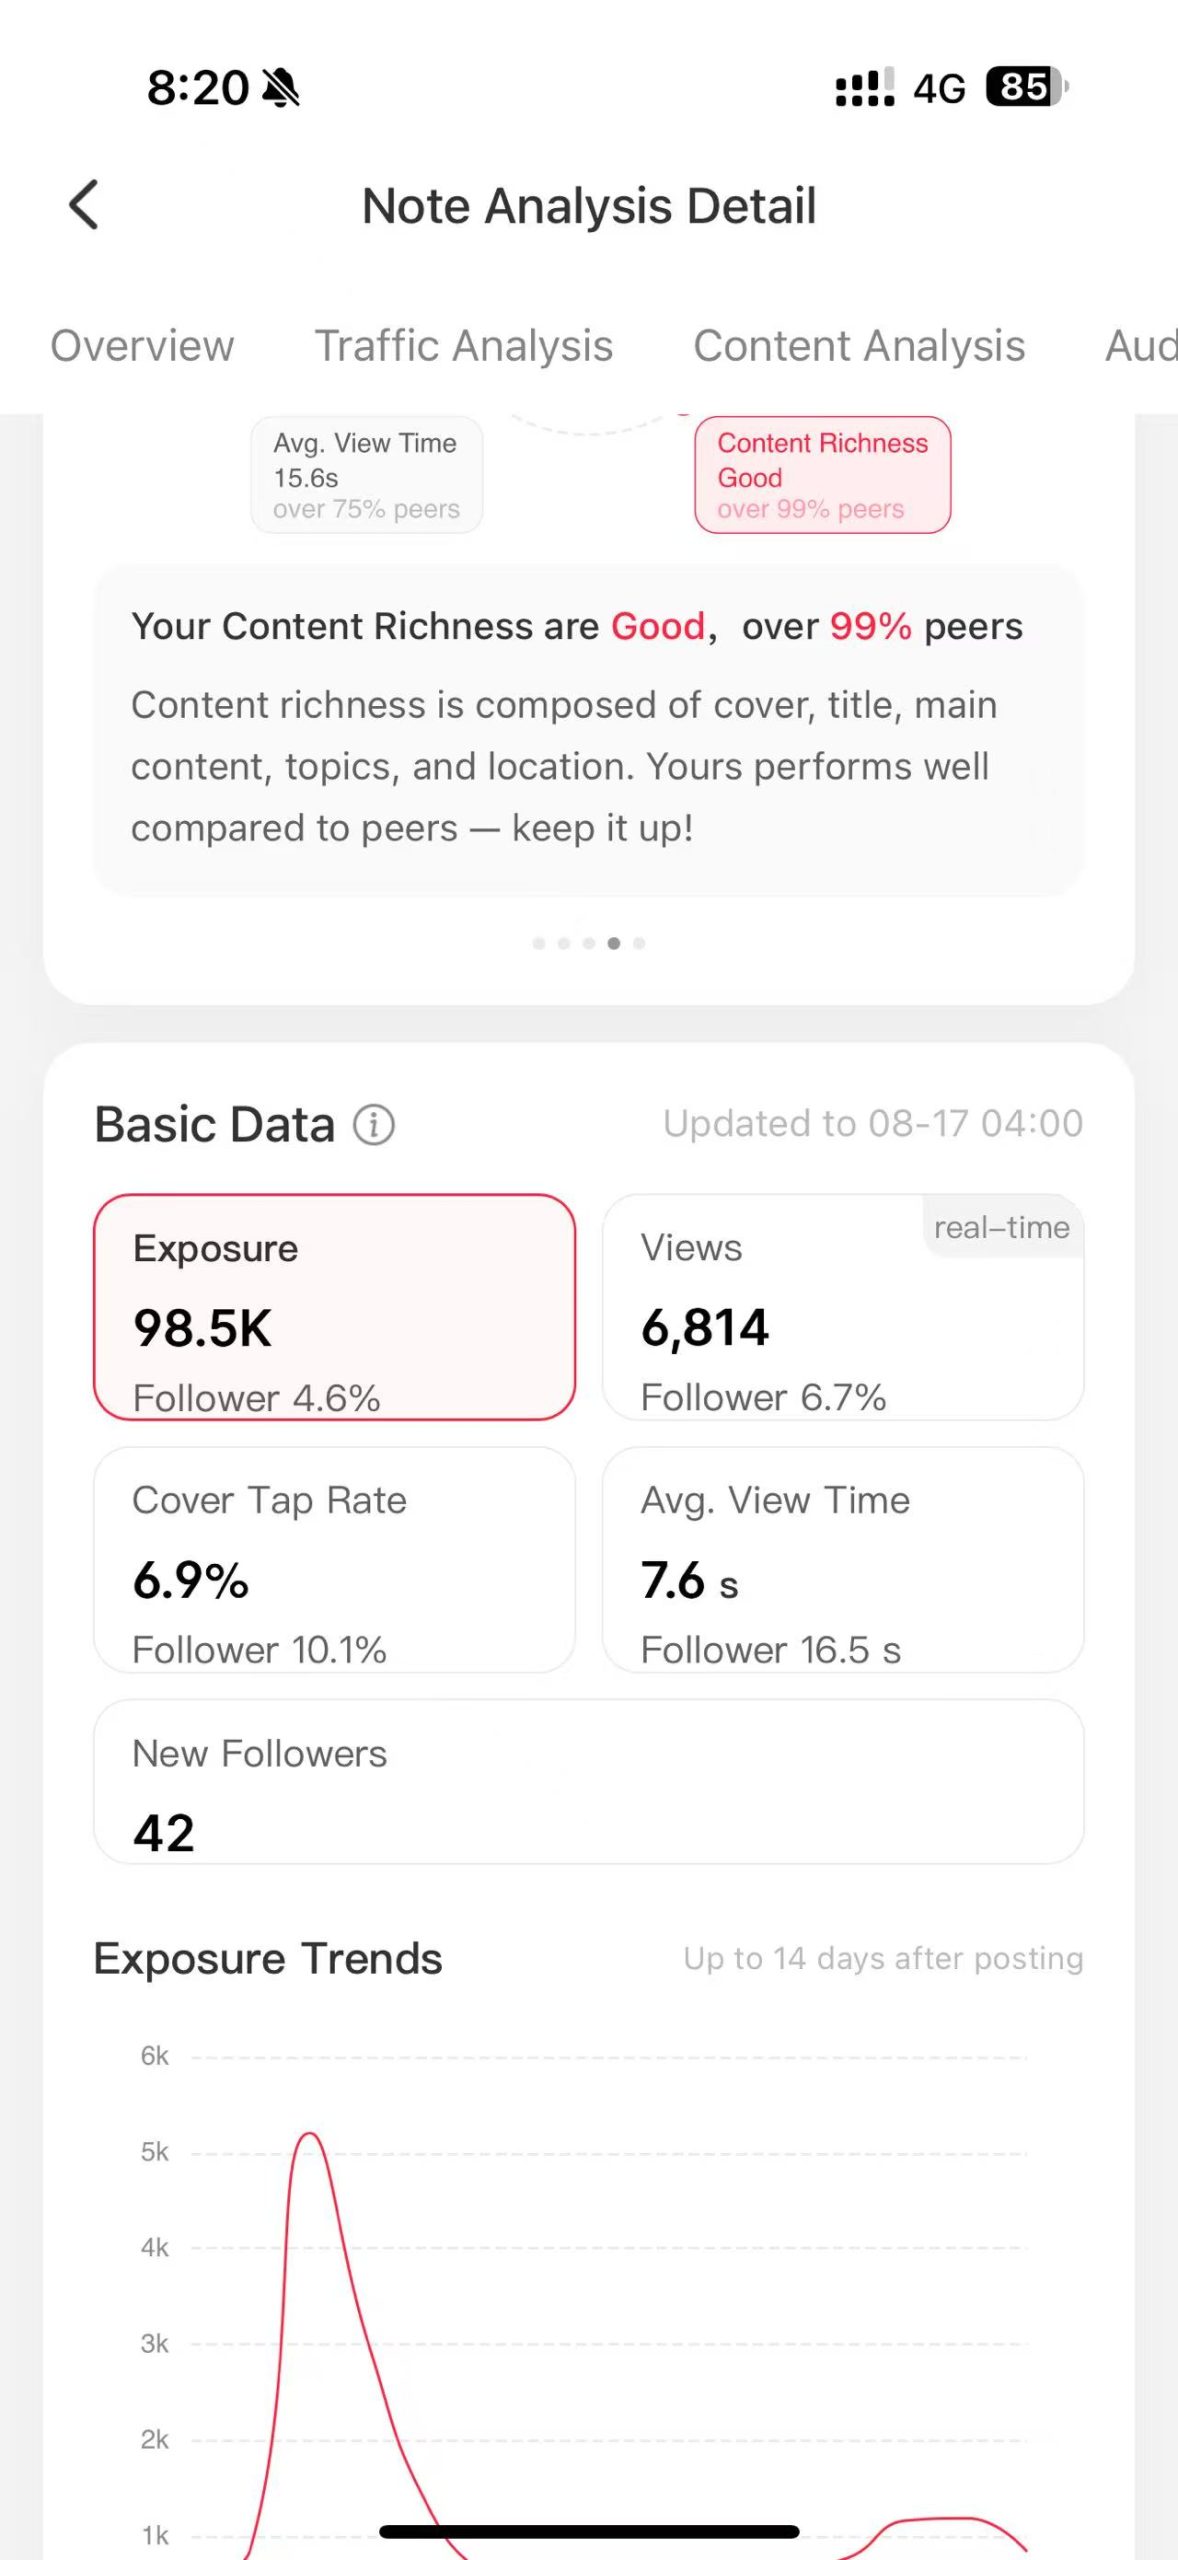Switch to the Overview tab

[x=142, y=346]
